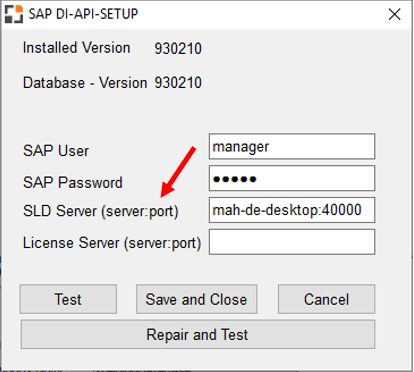Click the Installed Version label
Image resolution: width=414 pixels, height=372 pixels.
click(x=76, y=48)
